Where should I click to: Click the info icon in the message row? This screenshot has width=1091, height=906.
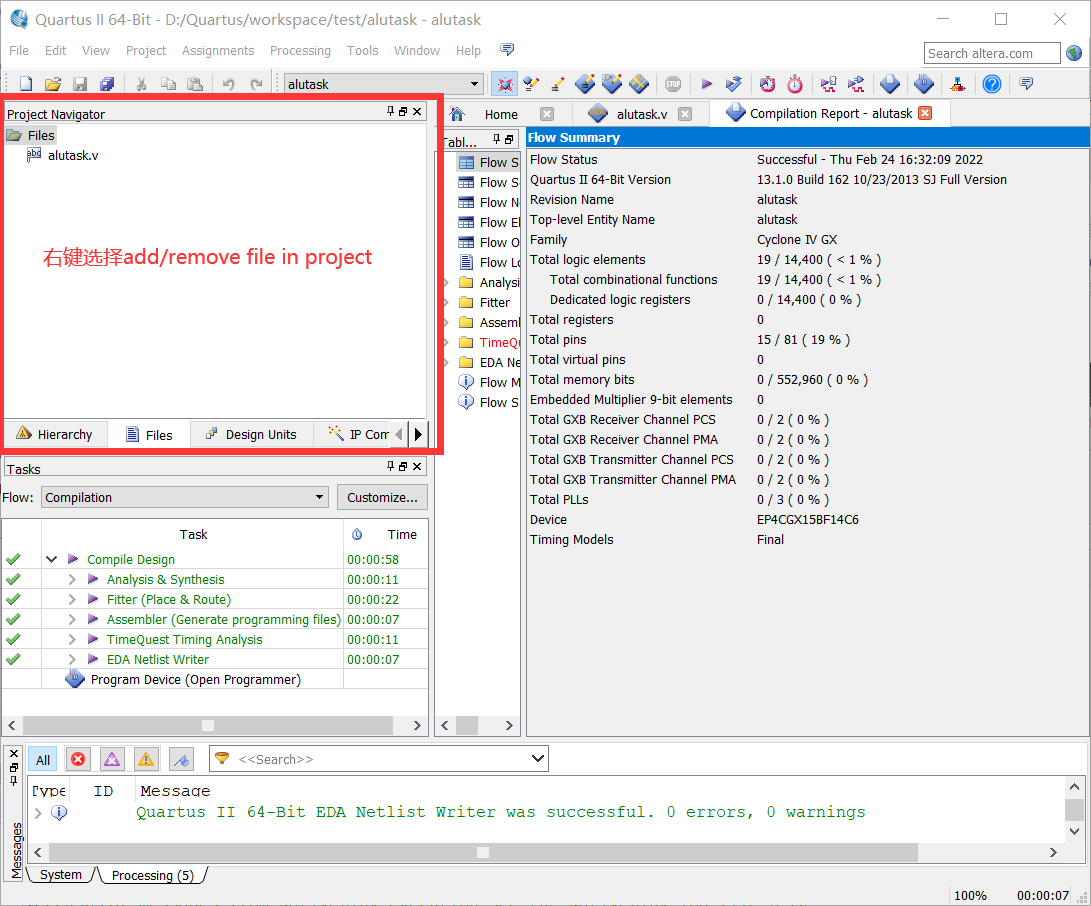[59, 812]
